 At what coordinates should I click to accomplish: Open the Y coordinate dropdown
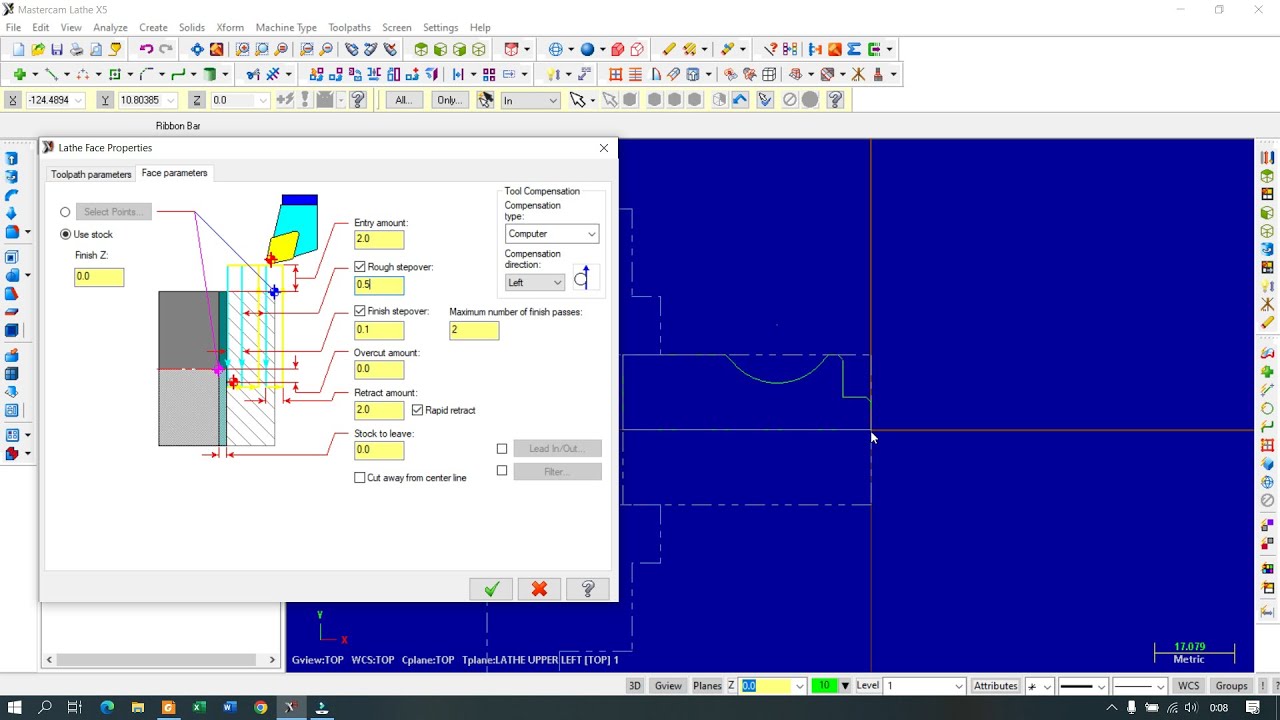[172, 100]
